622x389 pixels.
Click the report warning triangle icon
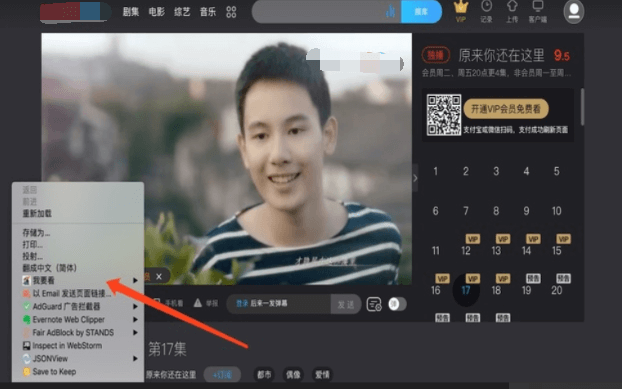tap(198, 303)
